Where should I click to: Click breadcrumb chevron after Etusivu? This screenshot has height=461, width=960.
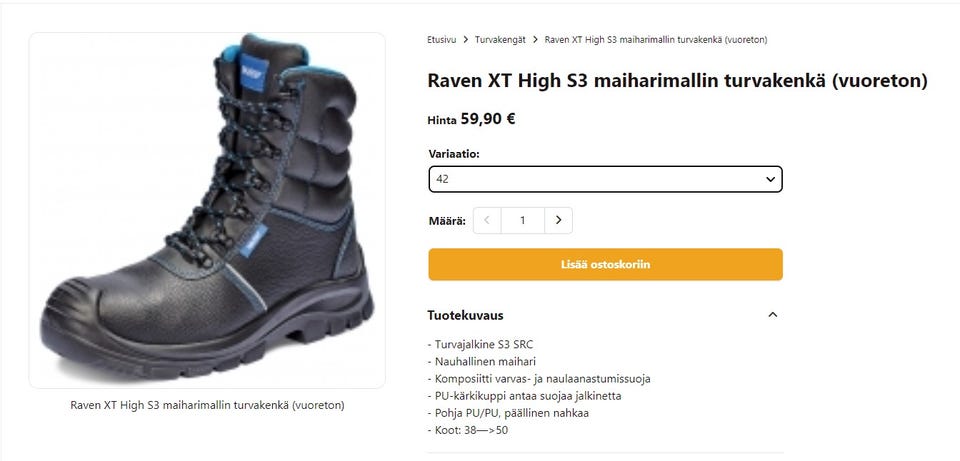click(465, 40)
